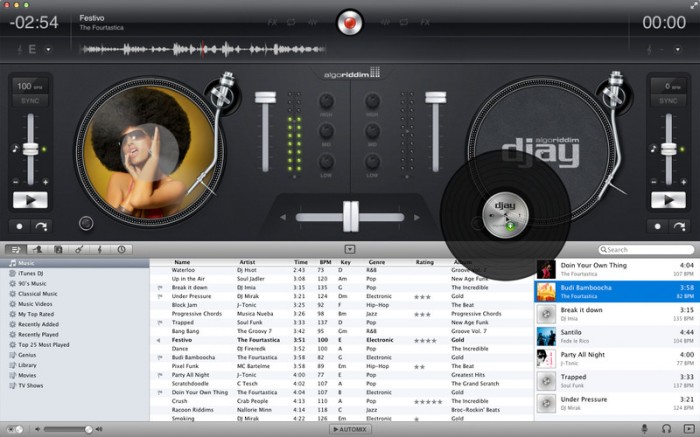This screenshot has height=437, width=700.
Task: Play the right deck
Action: 668,200
